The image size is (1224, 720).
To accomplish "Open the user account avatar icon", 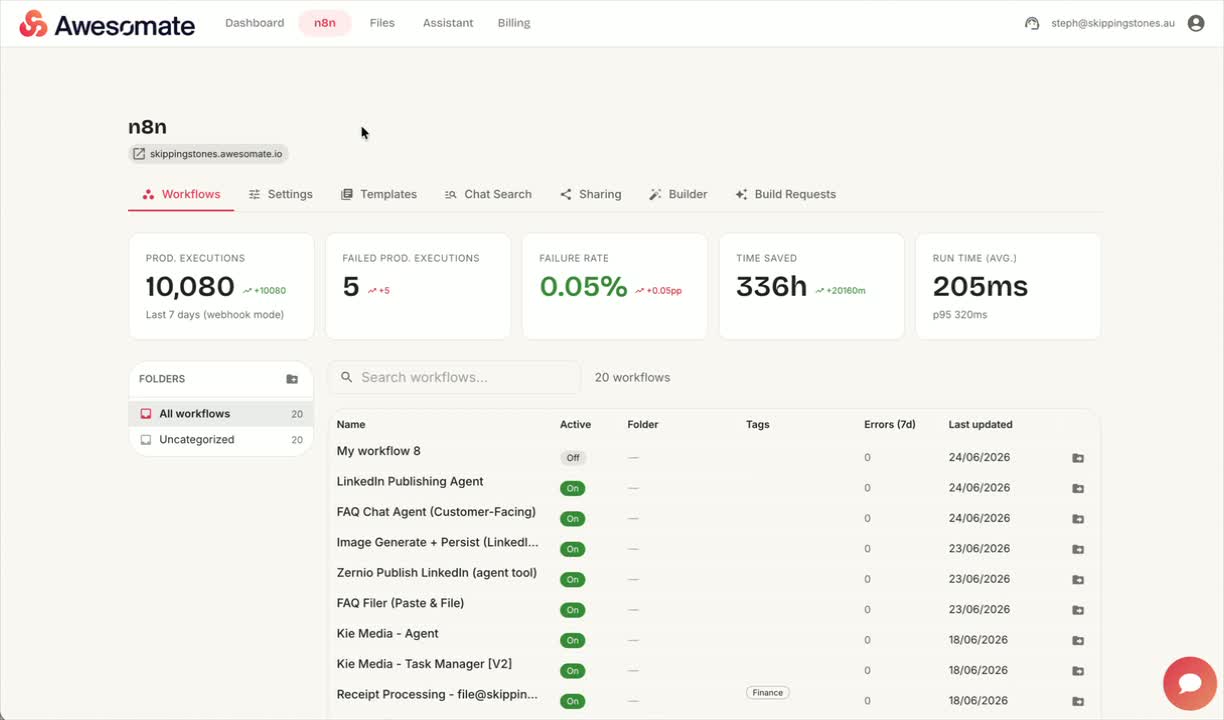I will click(x=1195, y=23).
